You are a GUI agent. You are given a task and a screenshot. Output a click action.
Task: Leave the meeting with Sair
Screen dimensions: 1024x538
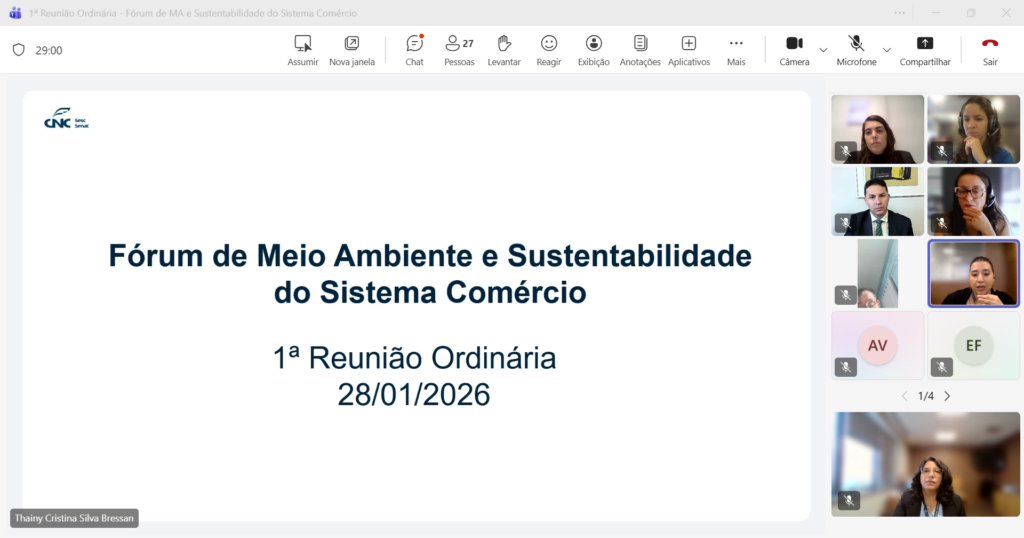tap(990, 50)
